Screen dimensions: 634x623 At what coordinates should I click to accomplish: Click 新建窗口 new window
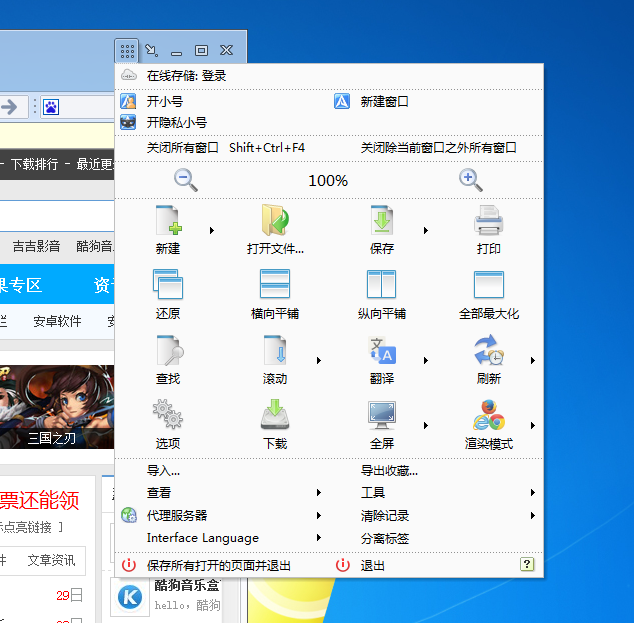coord(384,102)
